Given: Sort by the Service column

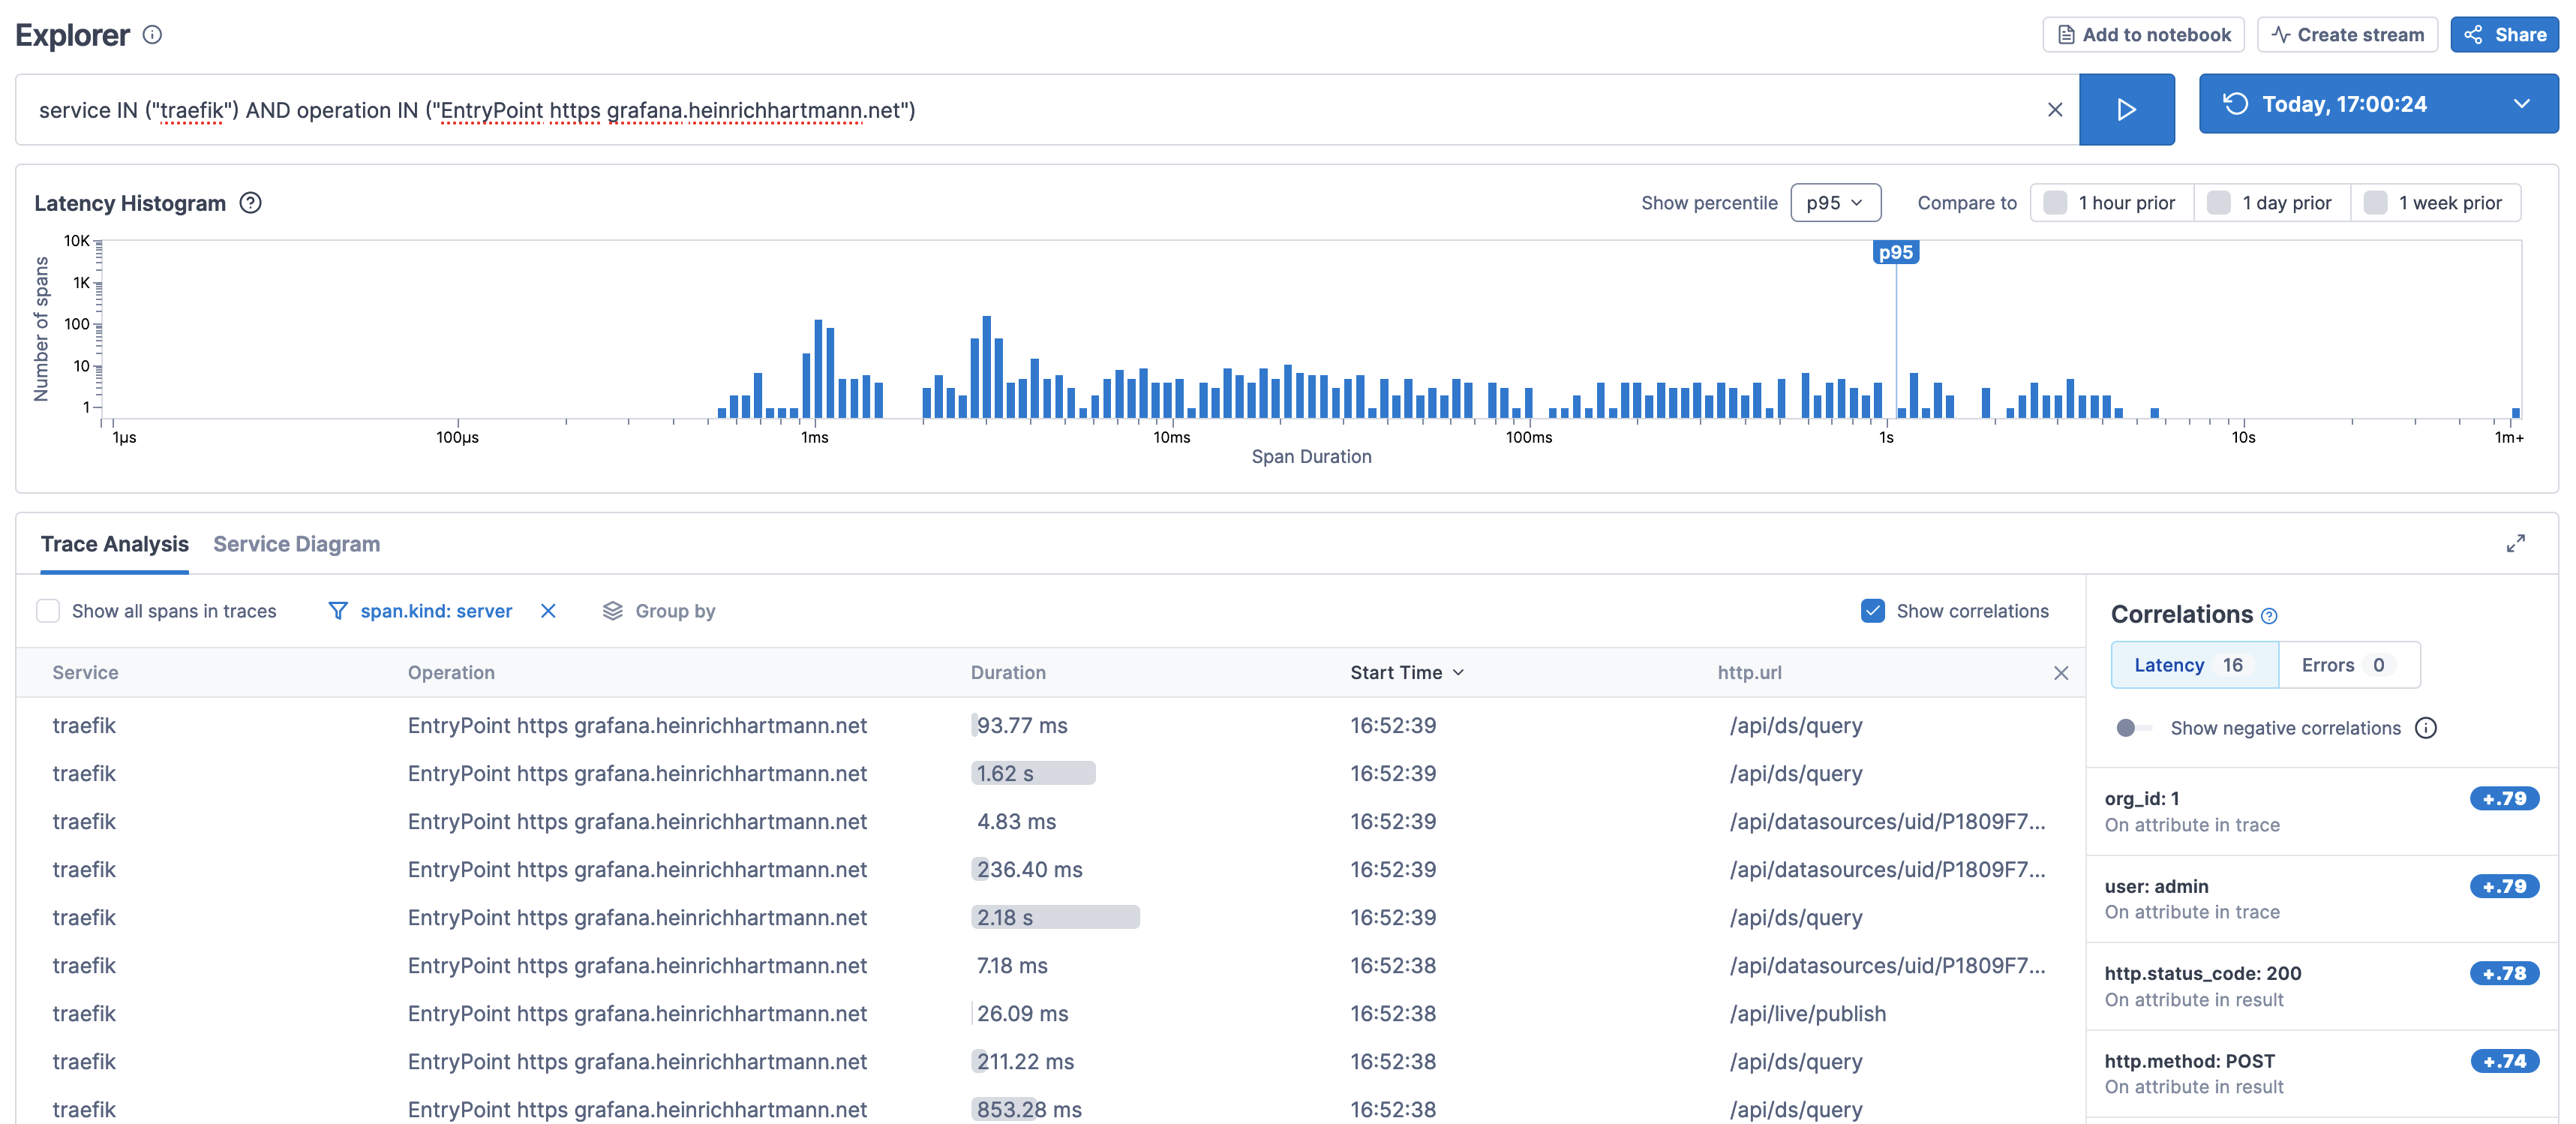Looking at the screenshot, I should [x=85, y=673].
